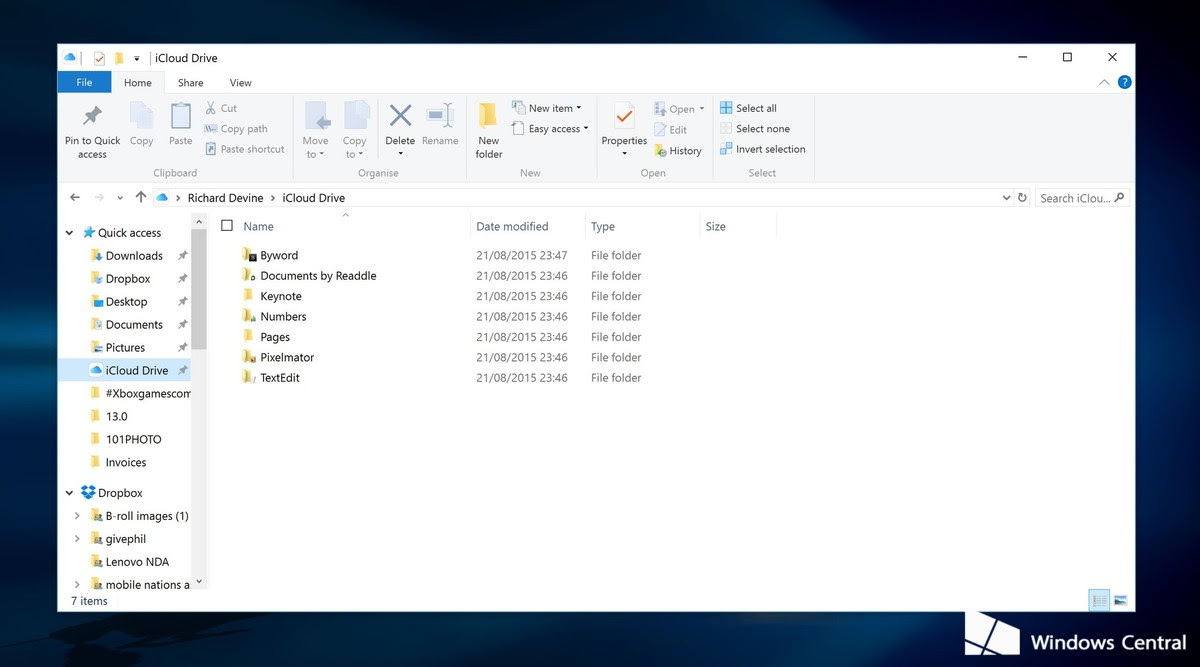This screenshot has width=1200, height=667.
Task: Click the Edit ribbon command
Action: coord(671,130)
